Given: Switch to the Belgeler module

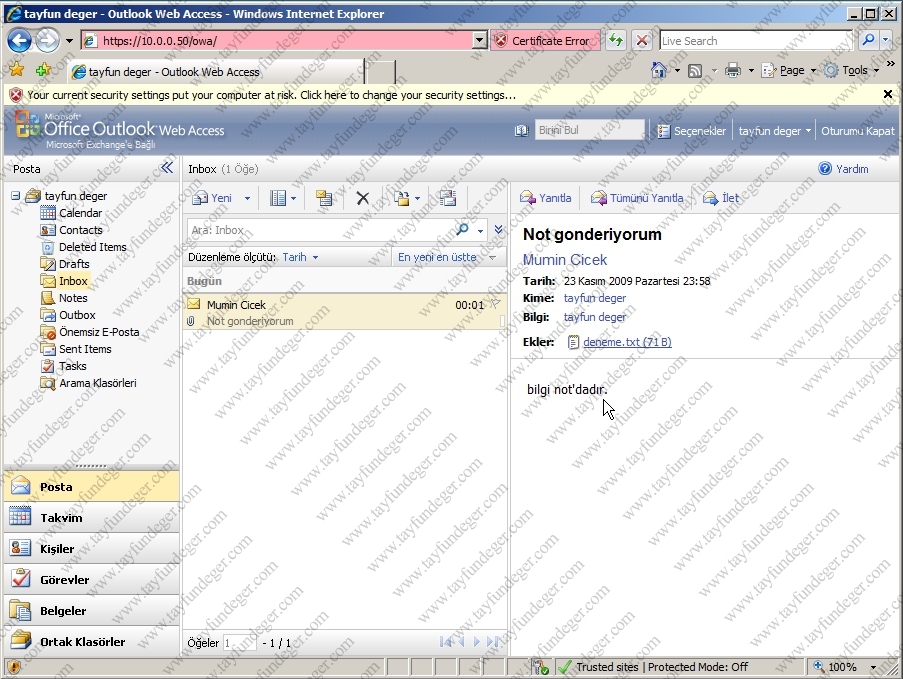Looking at the screenshot, I should (92, 610).
